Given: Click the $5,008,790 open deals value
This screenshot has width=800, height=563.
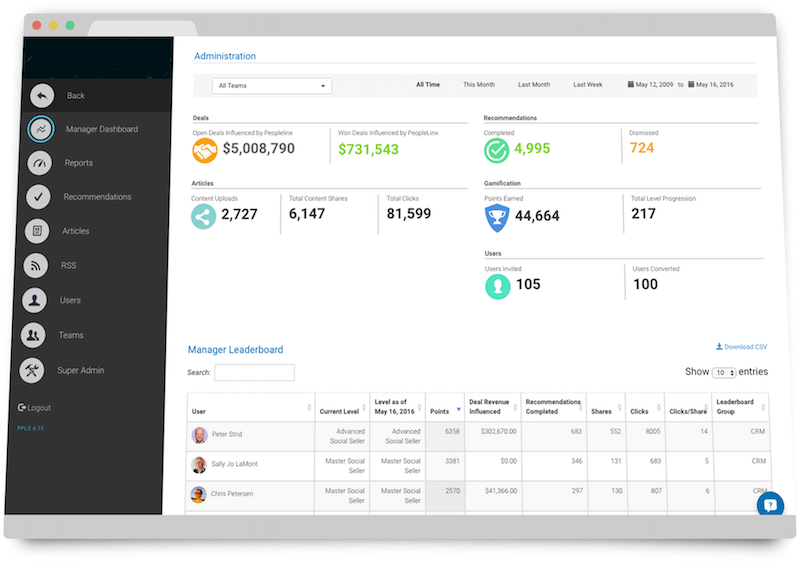Looking at the screenshot, I should pos(259,149).
